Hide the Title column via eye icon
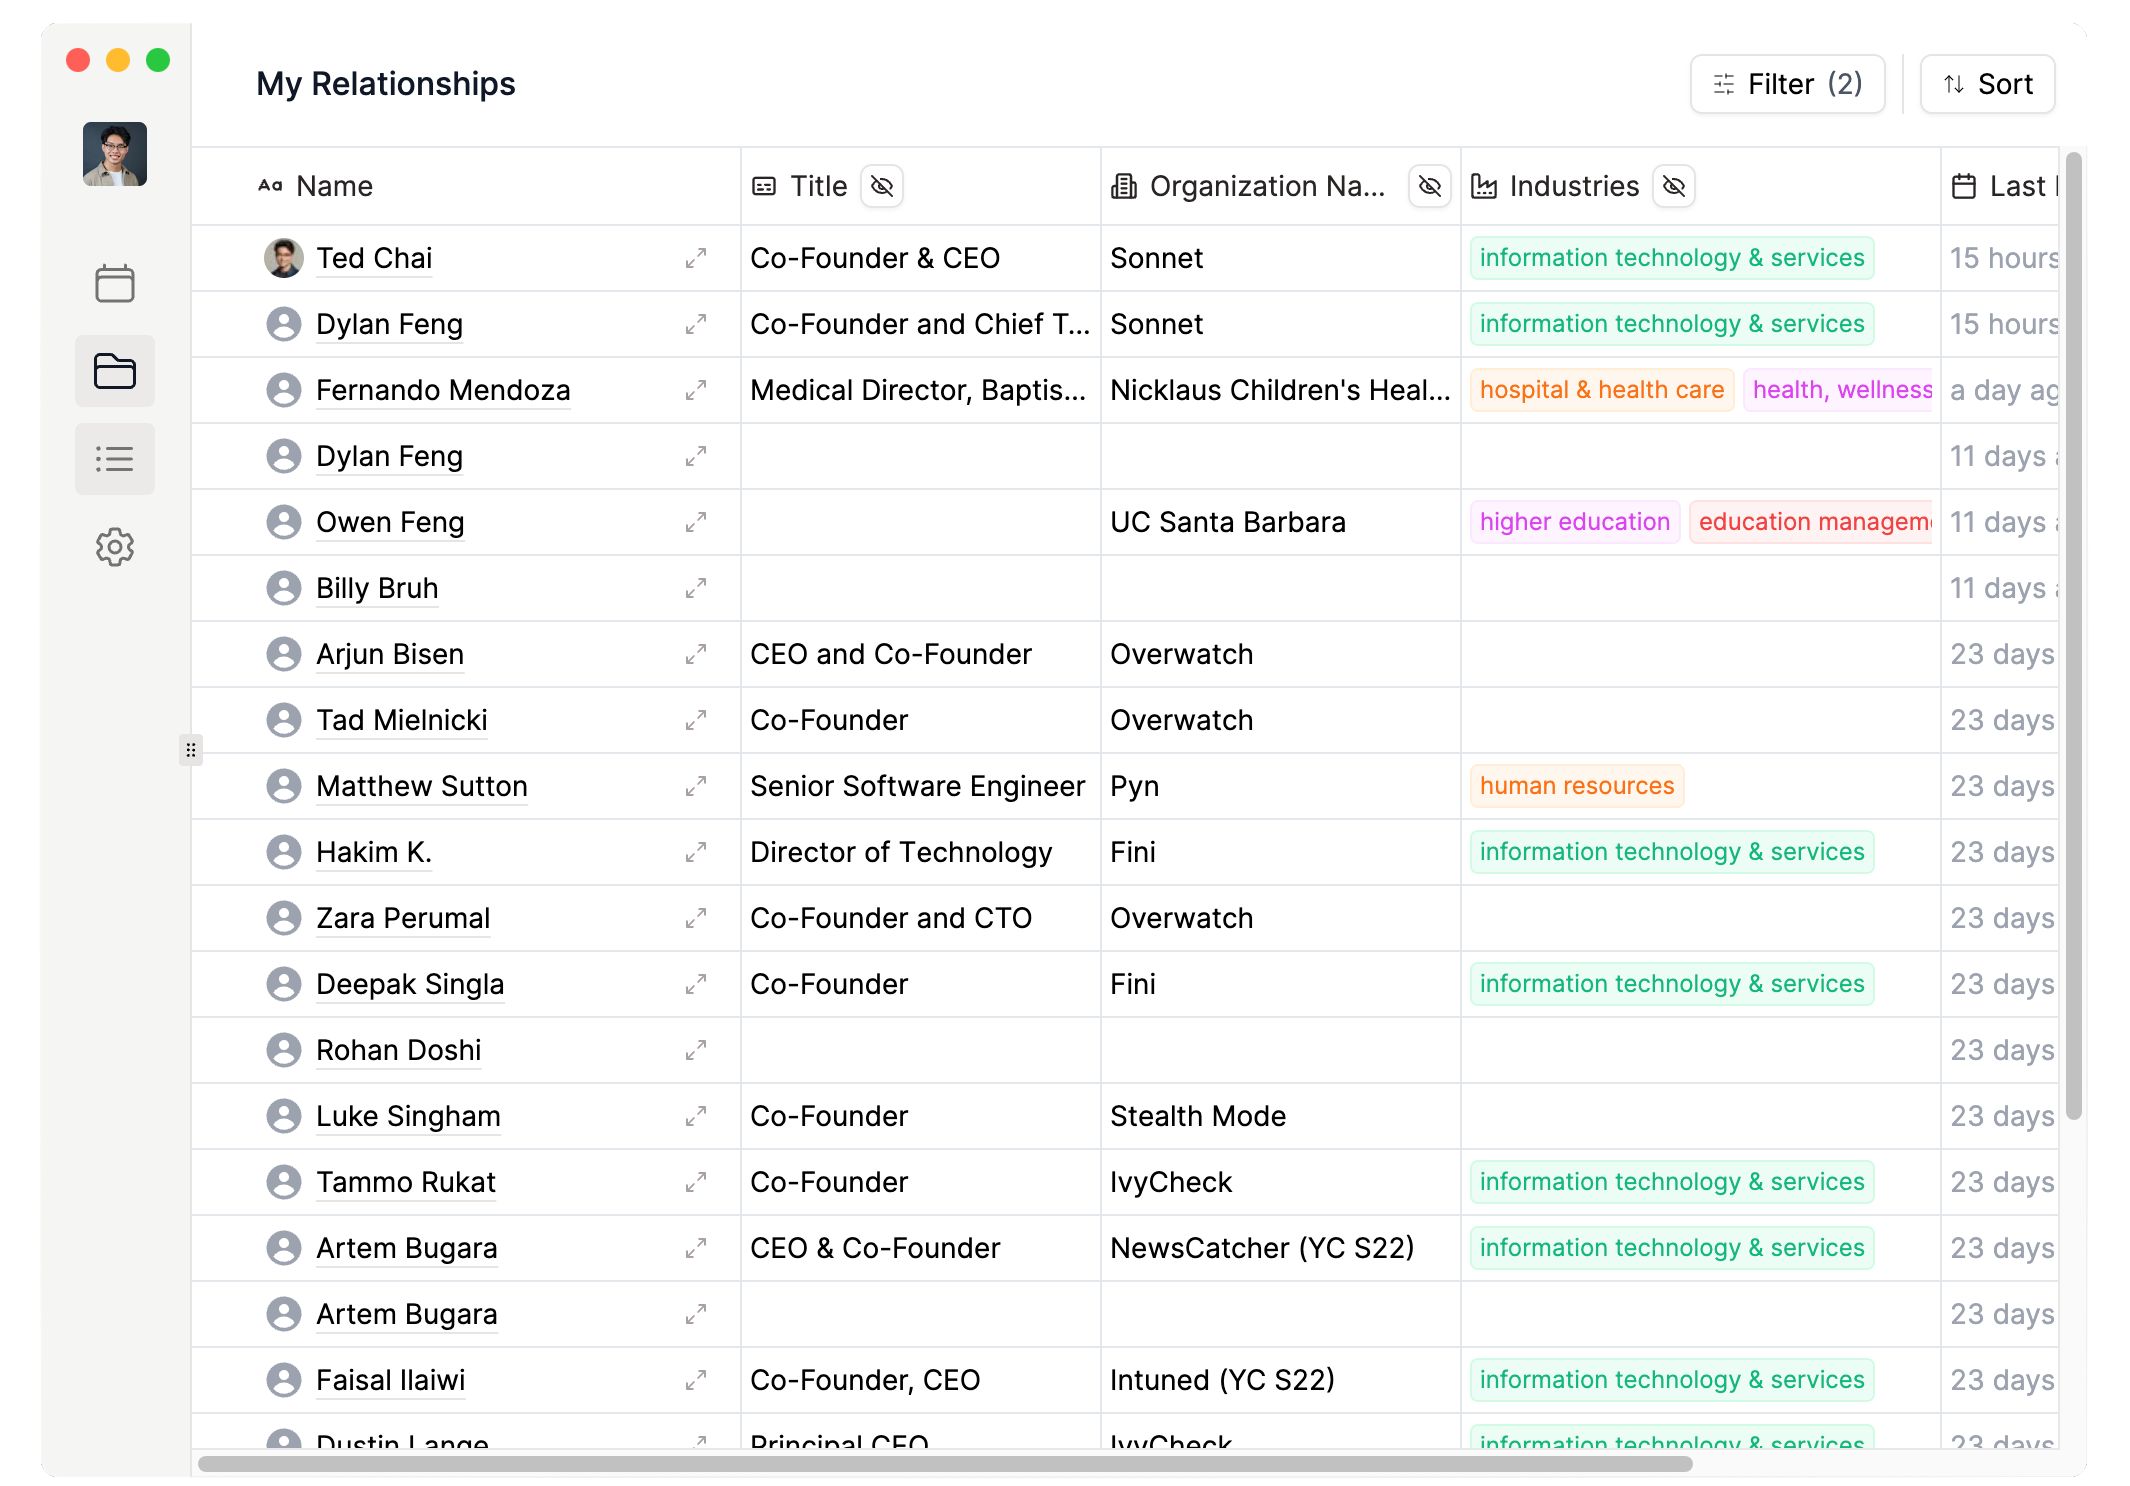Screen dimensions: 2130x1486 click(882, 186)
